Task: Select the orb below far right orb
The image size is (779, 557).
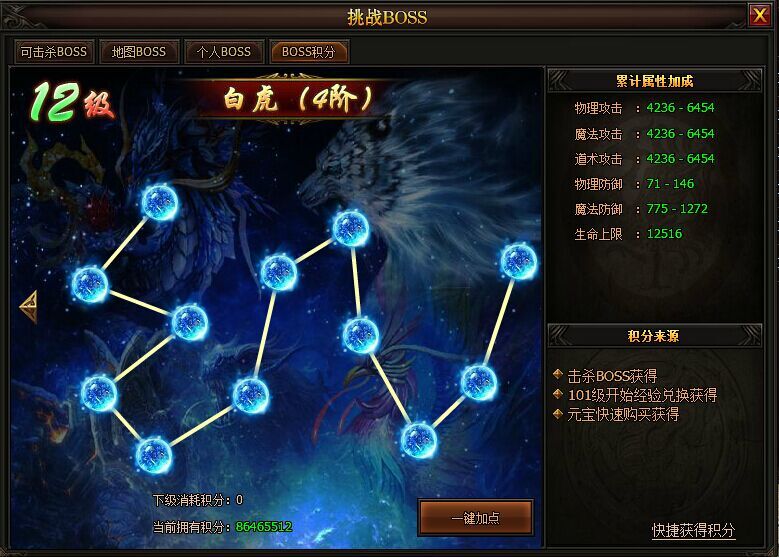Action: (x=478, y=383)
